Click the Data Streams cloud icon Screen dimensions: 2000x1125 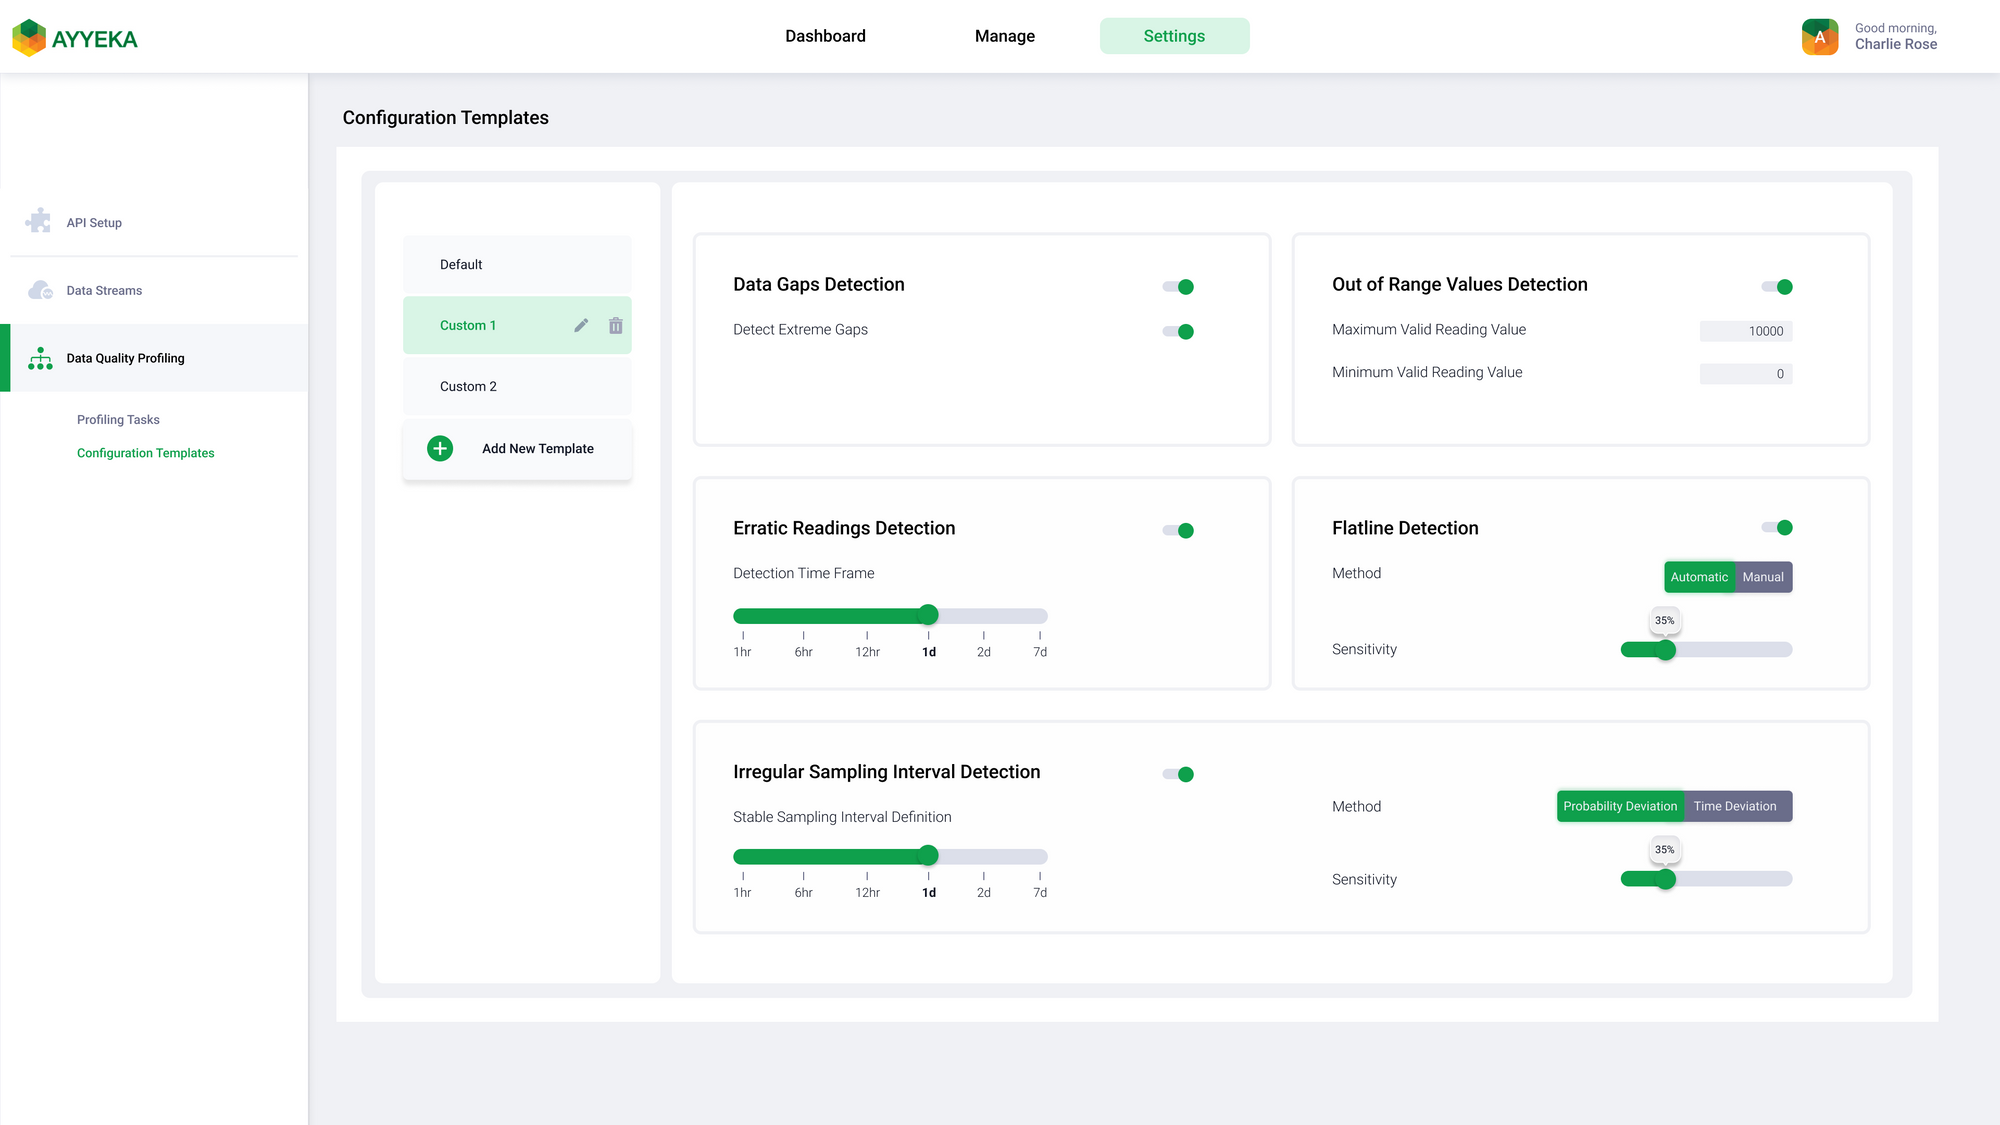point(40,290)
